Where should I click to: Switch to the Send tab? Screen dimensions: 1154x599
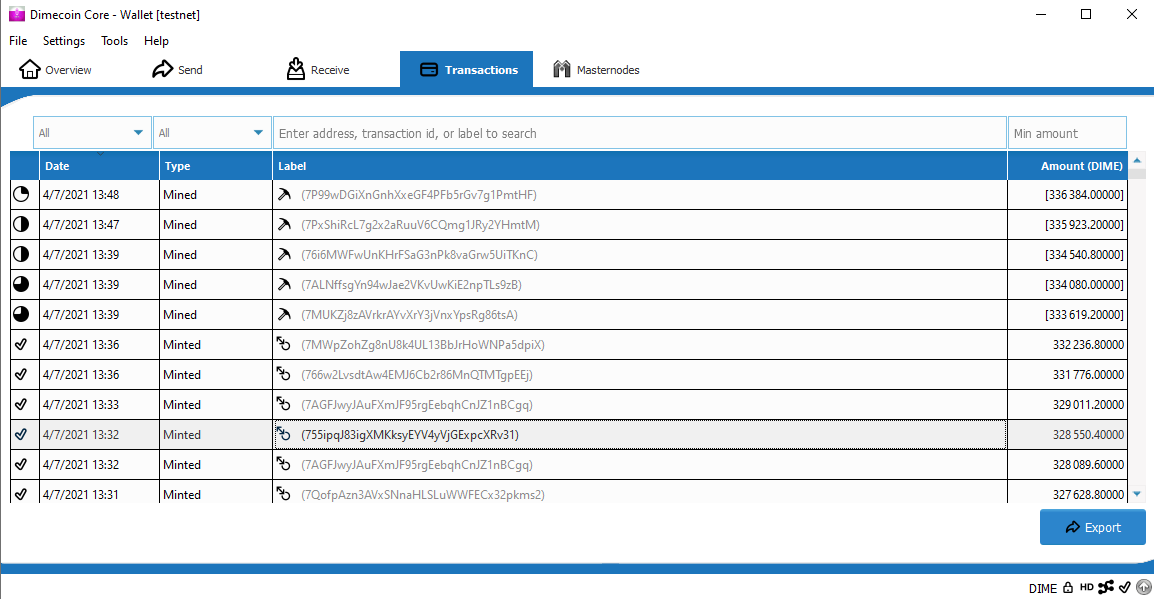pyautogui.click(x=177, y=70)
